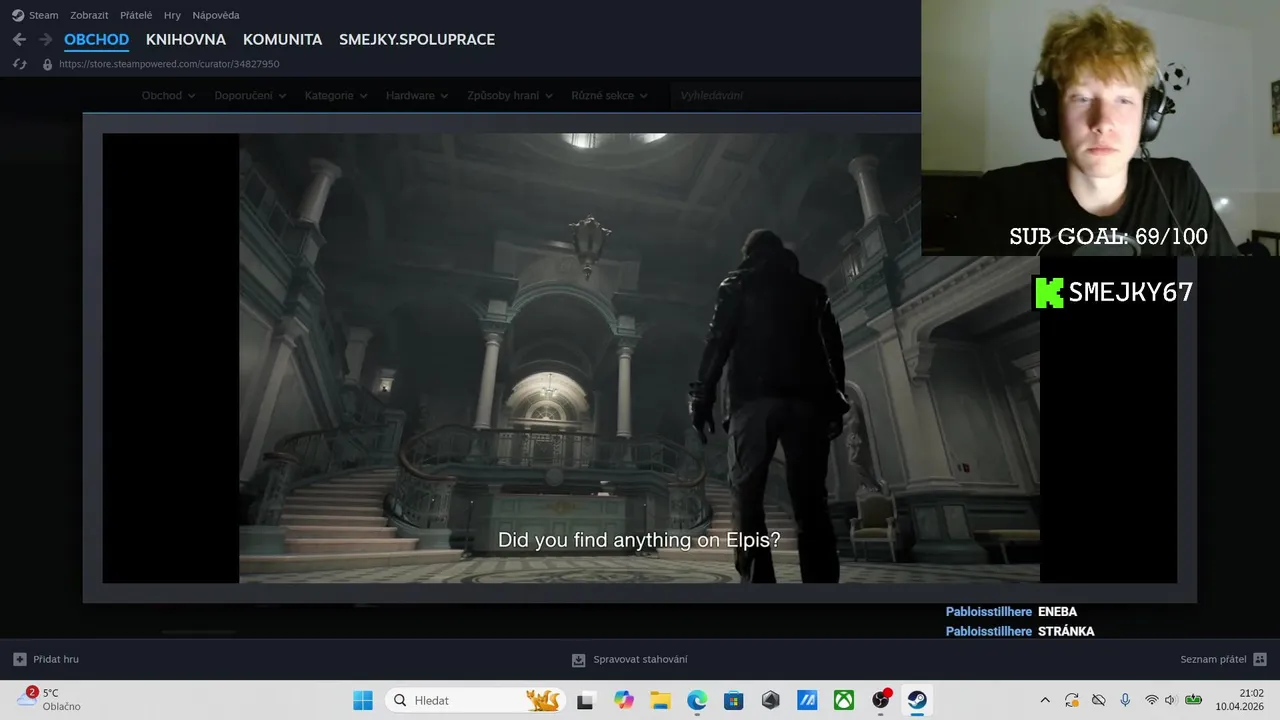Click the Steam logo icon in the menu bar

(x=18, y=15)
